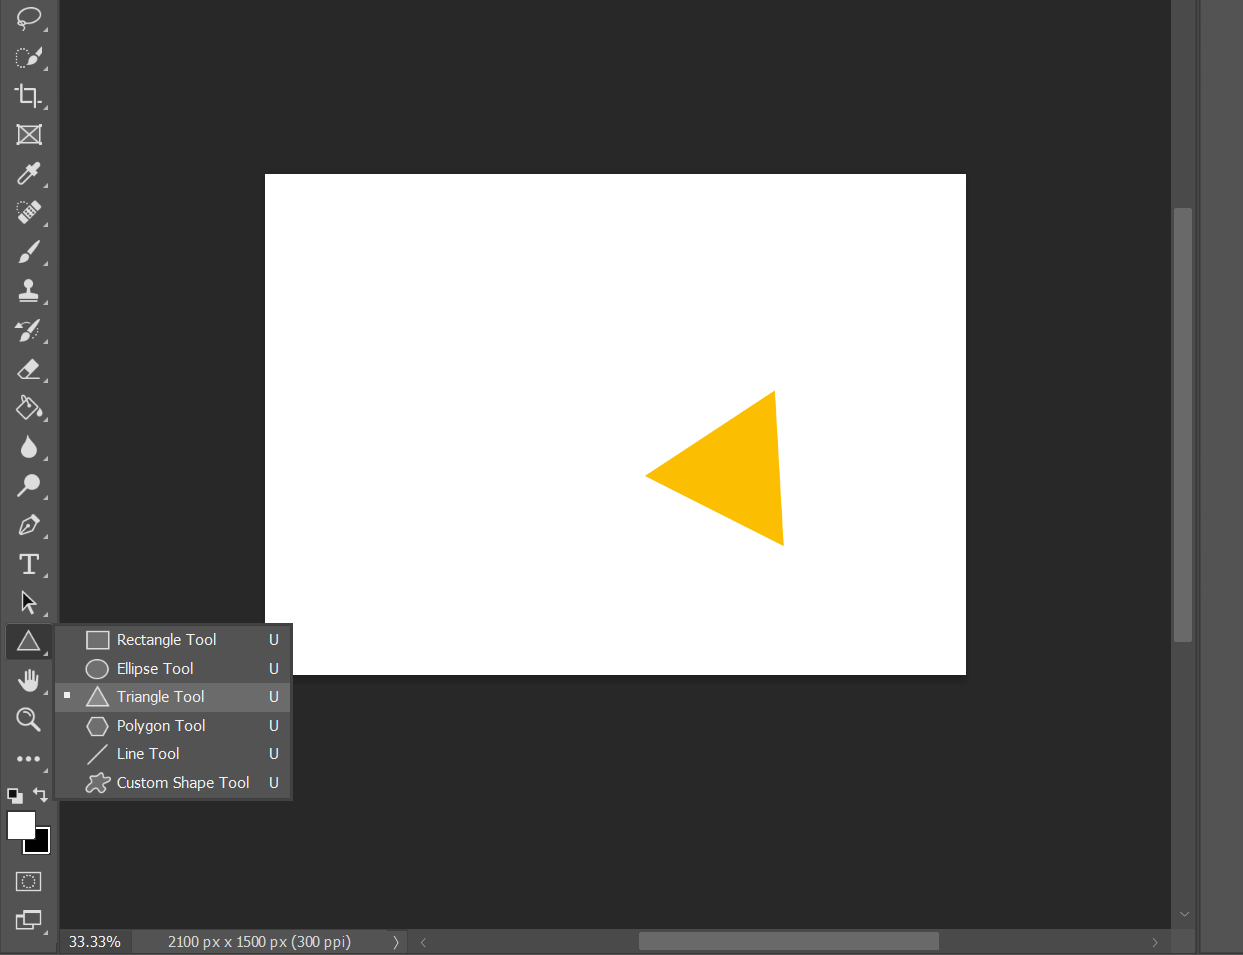Click the 33.33% zoom level field
The image size is (1243, 955).
95,942
